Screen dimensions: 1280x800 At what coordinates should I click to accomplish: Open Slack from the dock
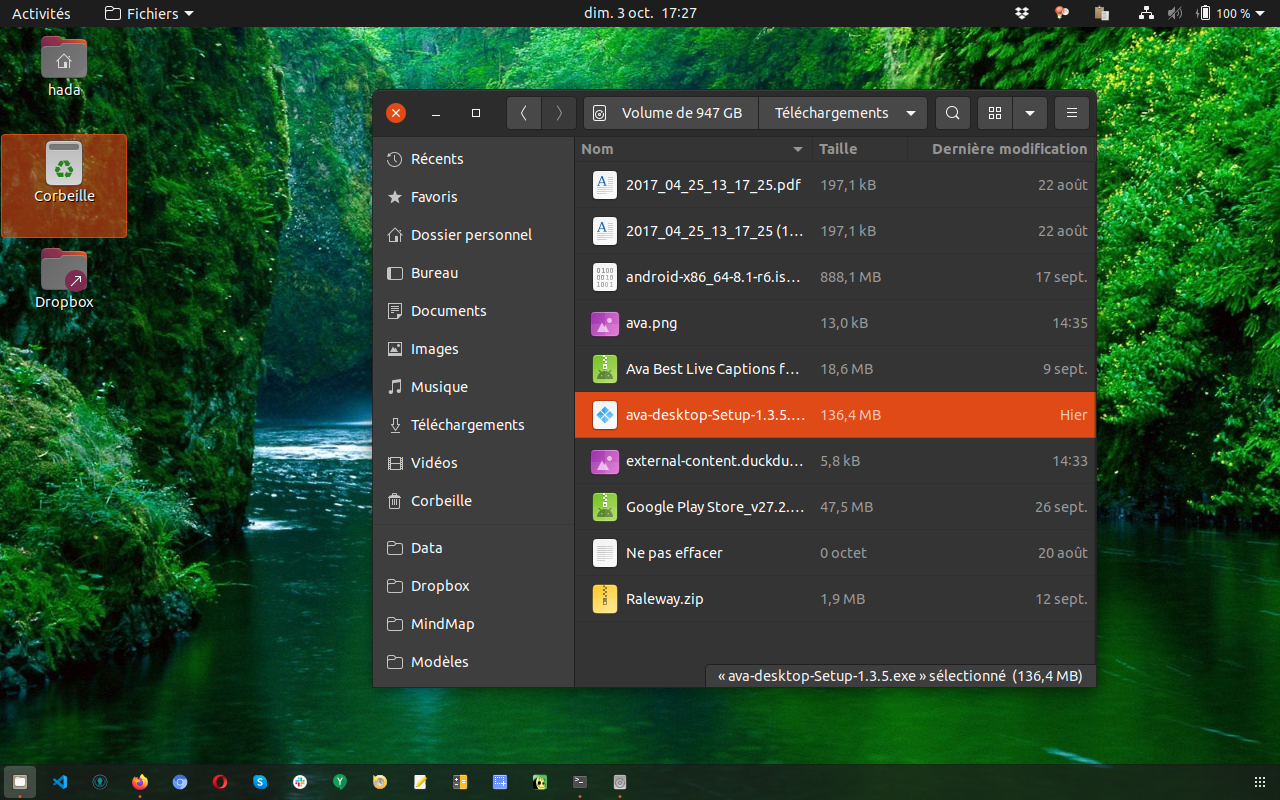point(300,782)
